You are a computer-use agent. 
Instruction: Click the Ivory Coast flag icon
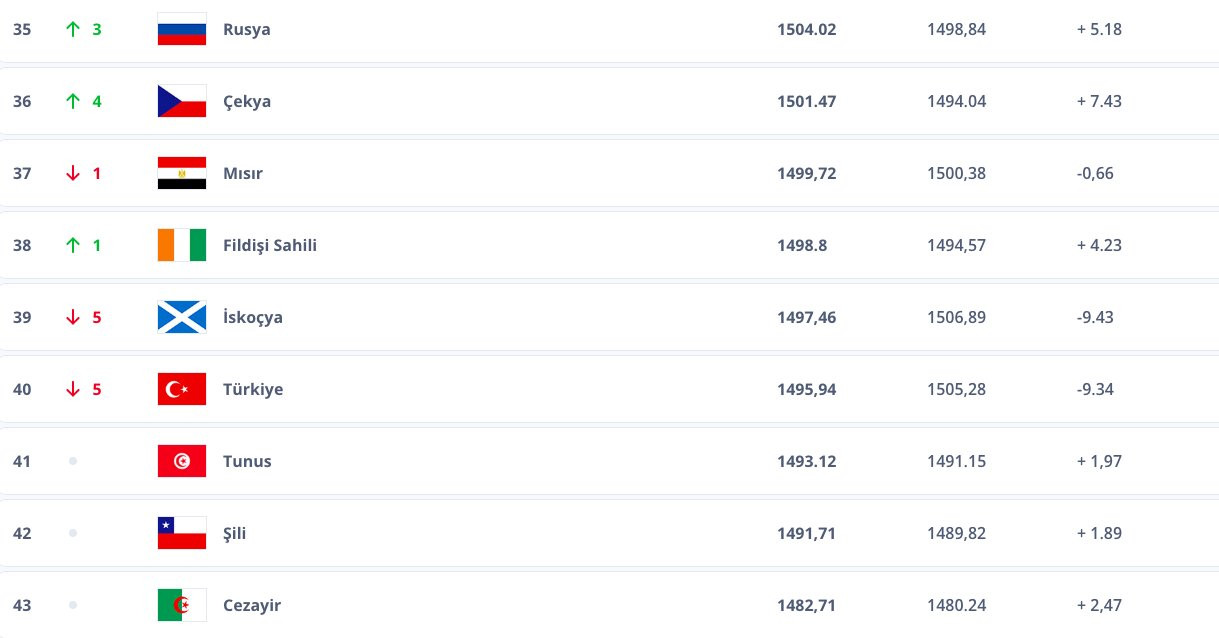182,245
